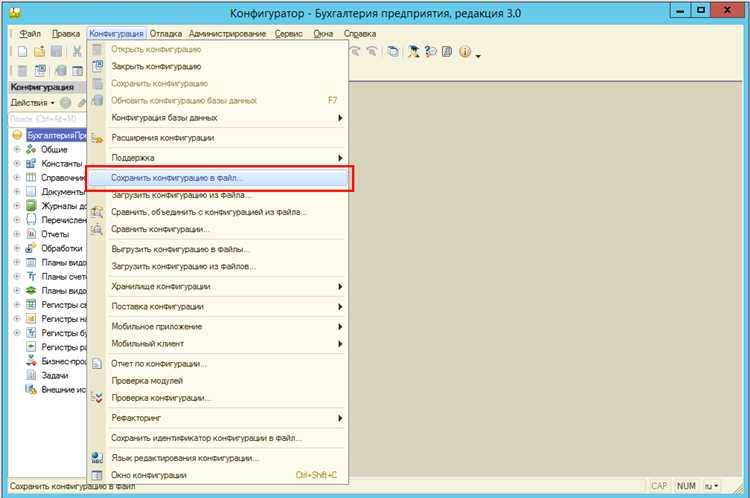Screen dimensions: 750x498
Task: Click the info "i" toolbar icon
Action: pyautogui.click(x=465, y=52)
